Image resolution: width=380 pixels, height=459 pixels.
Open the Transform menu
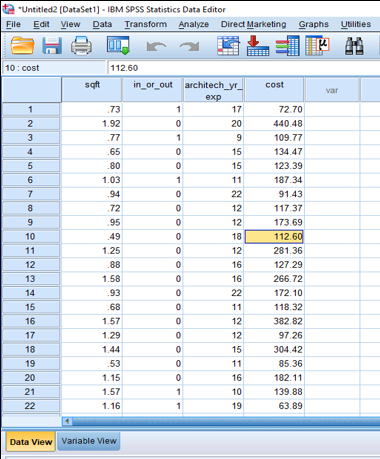tap(146, 24)
